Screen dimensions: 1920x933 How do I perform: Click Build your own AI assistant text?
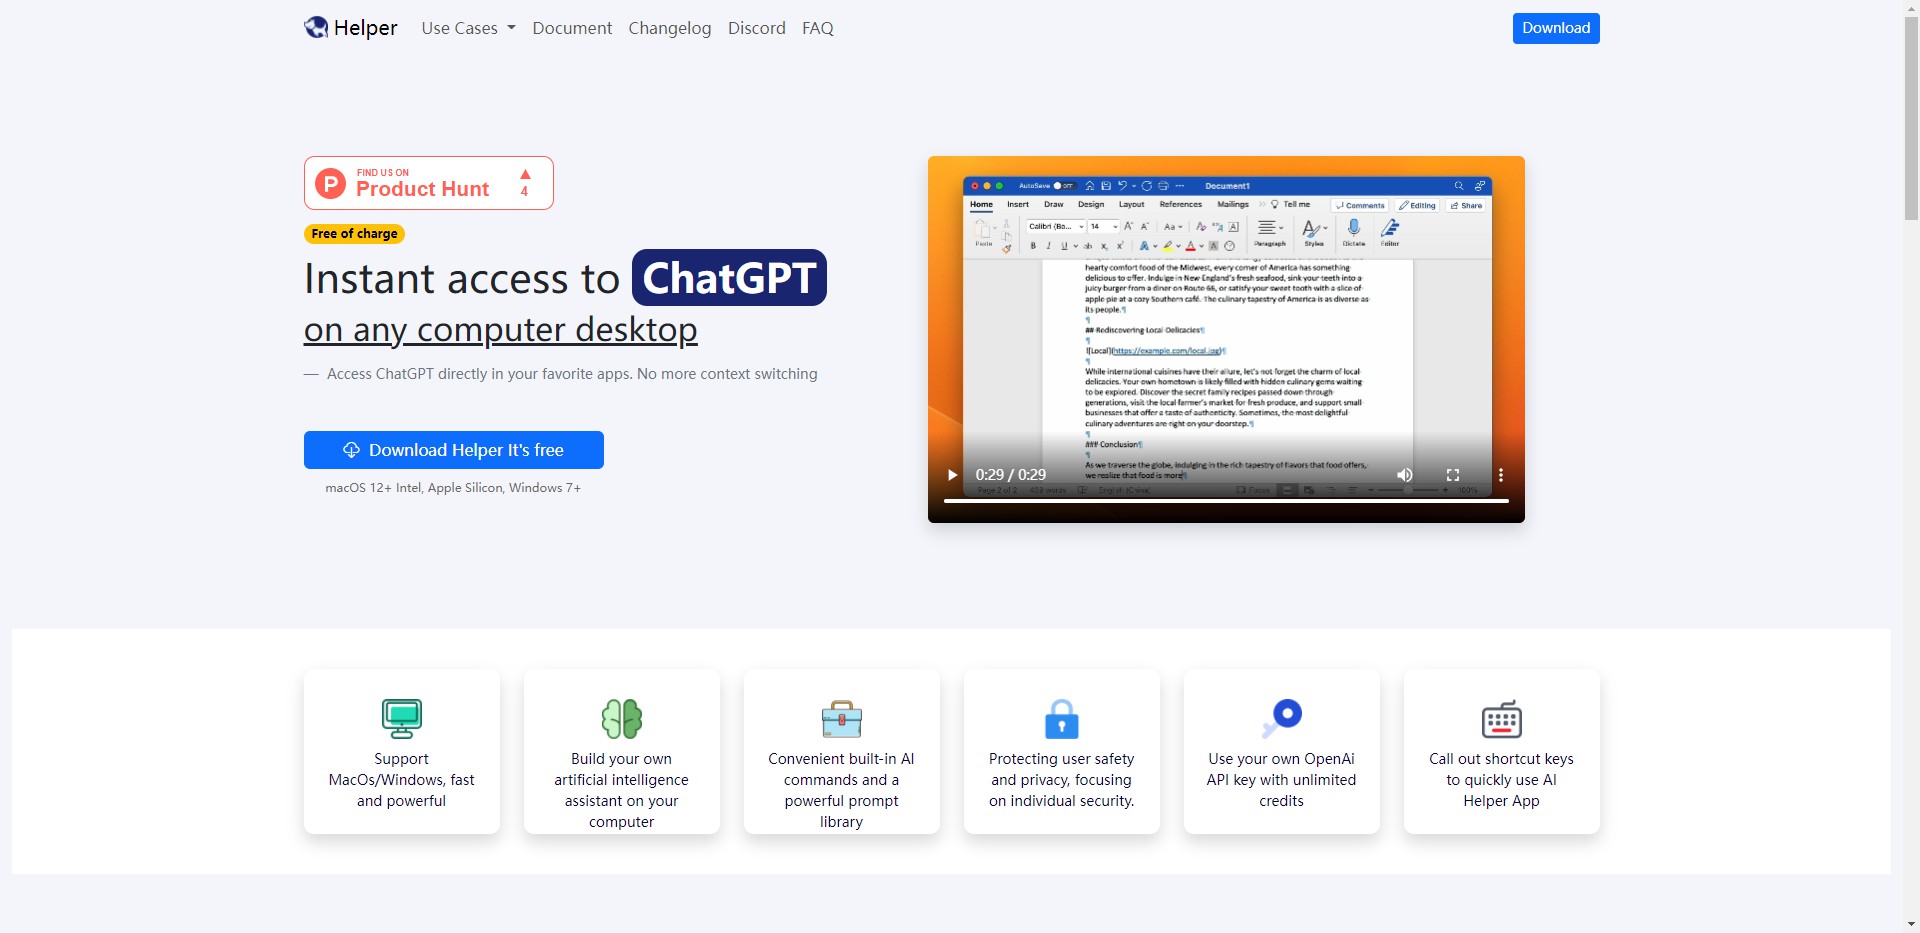click(x=622, y=790)
